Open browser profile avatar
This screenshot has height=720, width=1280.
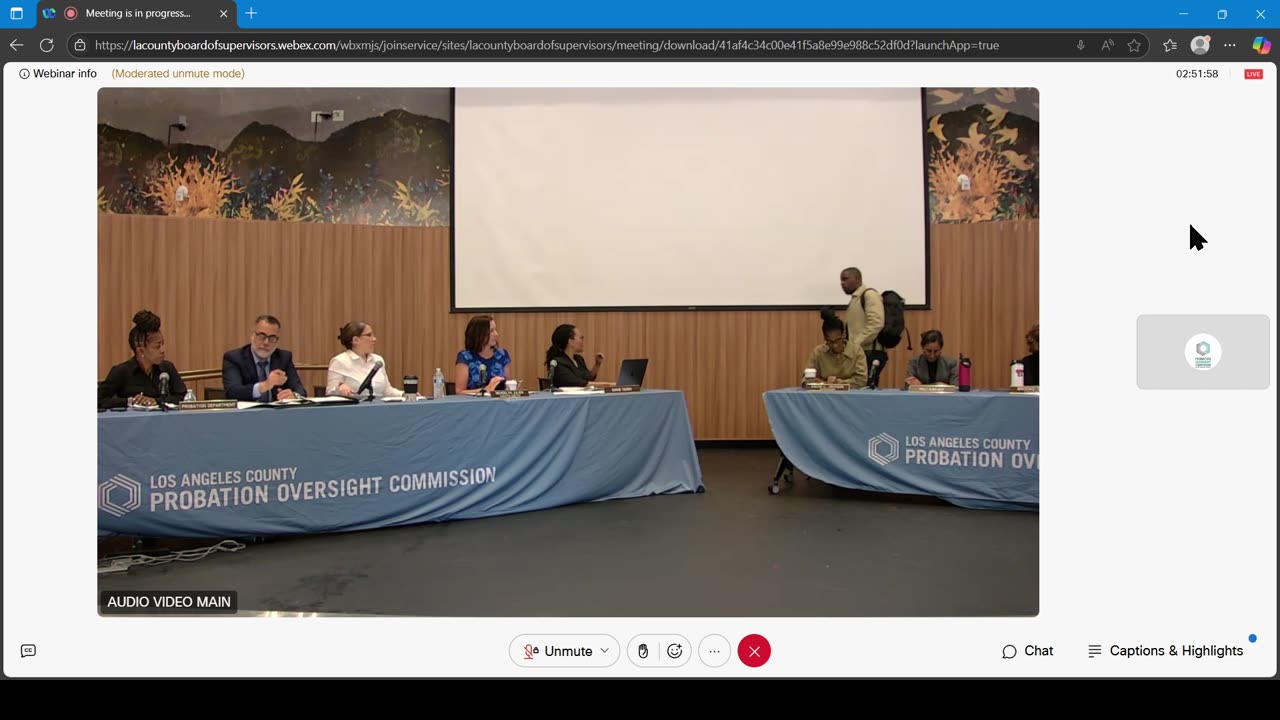click(1200, 45)
